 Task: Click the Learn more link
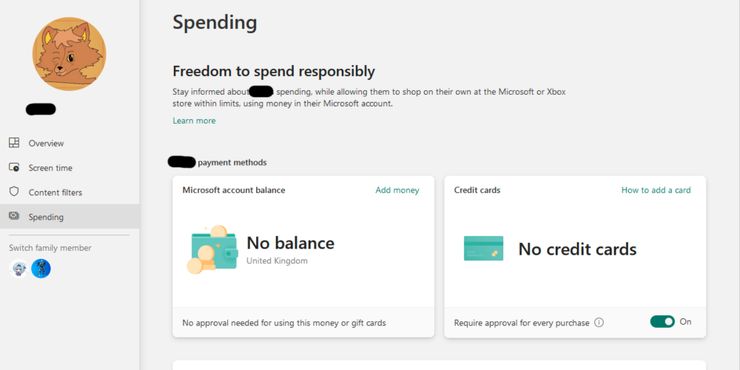click(194, 121)
